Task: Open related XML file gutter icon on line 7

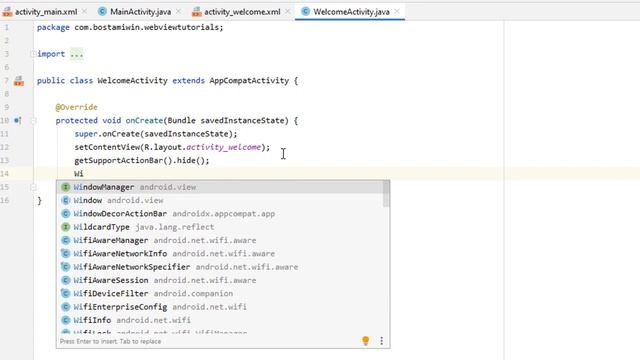Action: coord(19,81)
